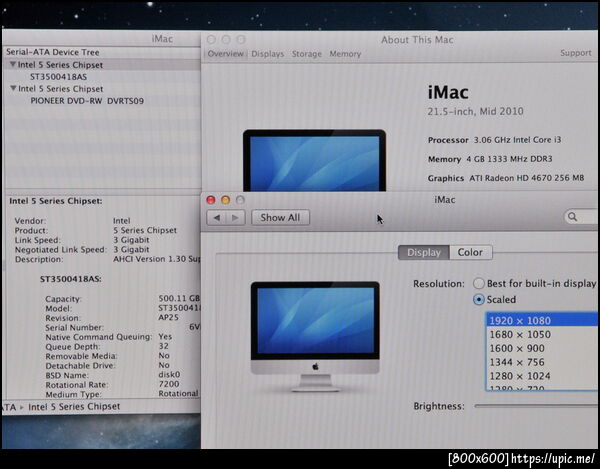Select the Scaled resolution option
Screen dimensions: 600x469
click(x=479, y=300)
